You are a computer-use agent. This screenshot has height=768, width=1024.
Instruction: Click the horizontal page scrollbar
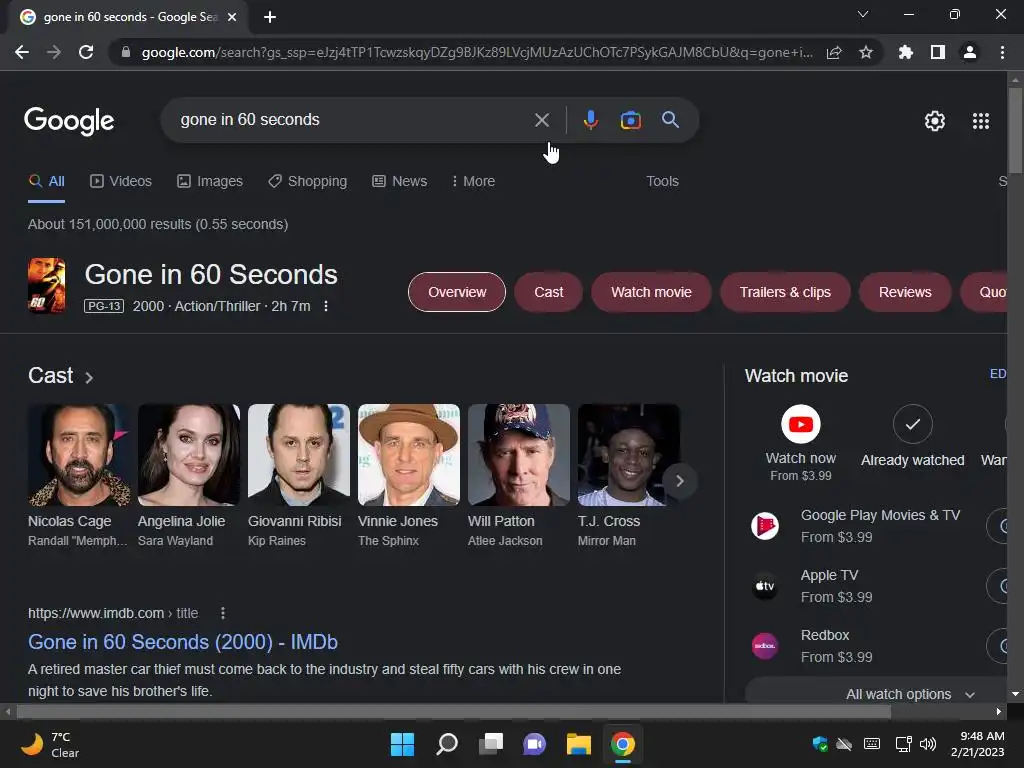pos(453,711)
